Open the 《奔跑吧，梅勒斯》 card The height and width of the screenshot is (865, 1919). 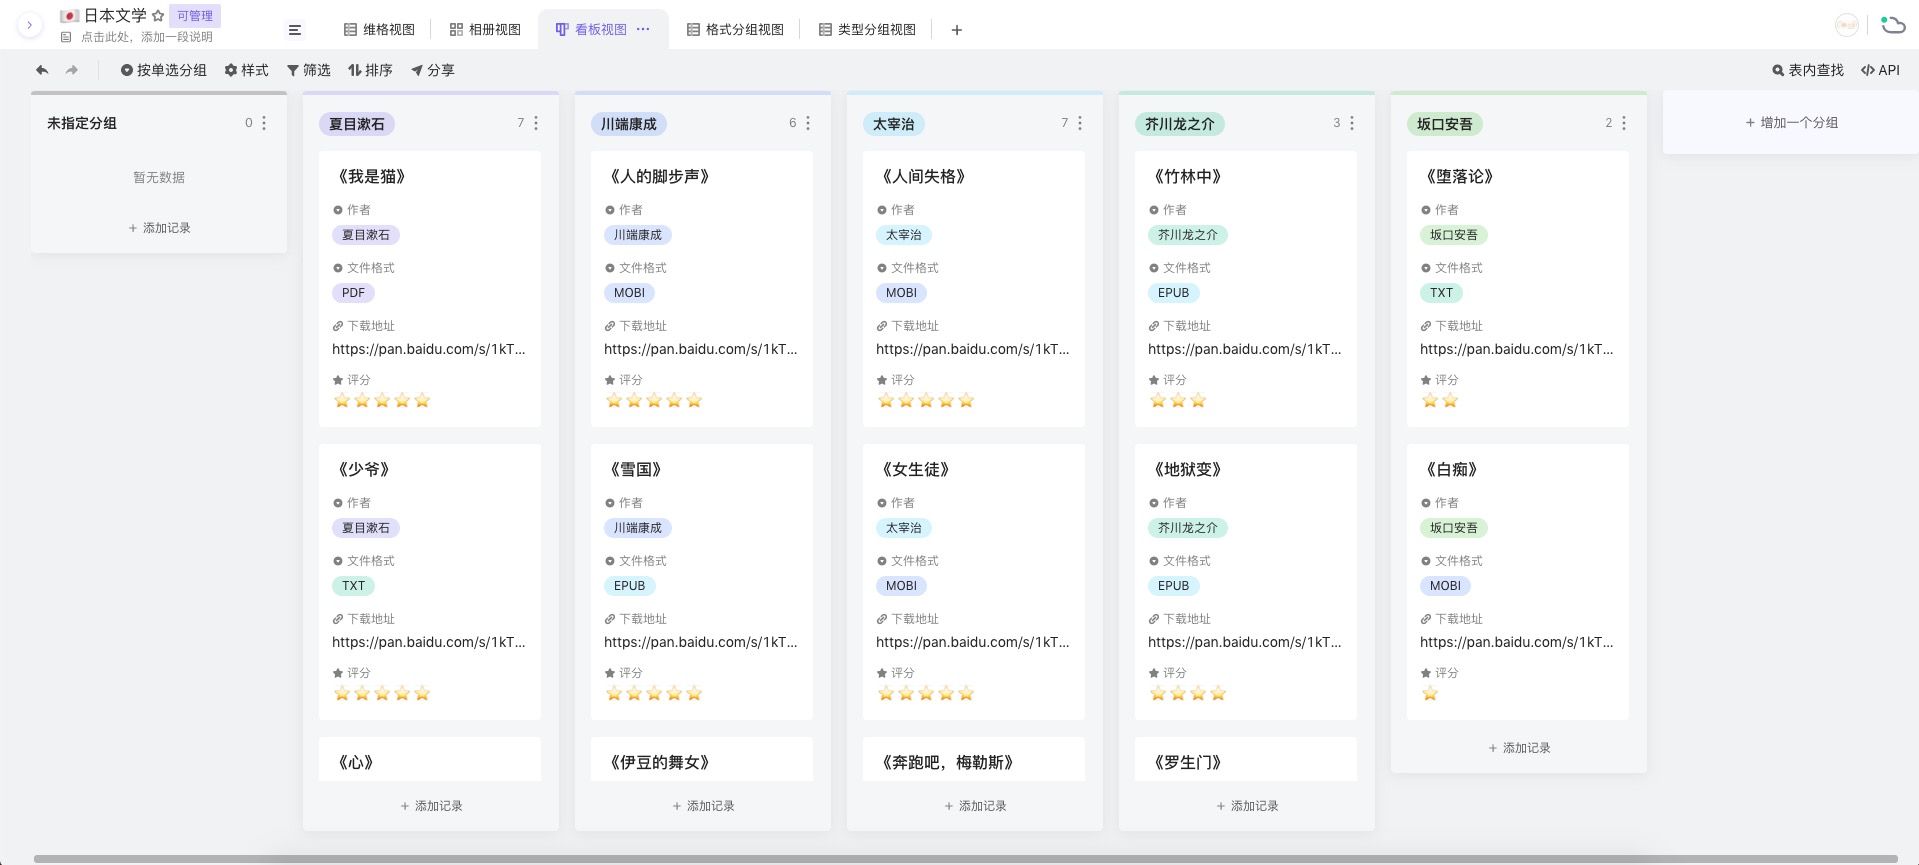(974, 760)
